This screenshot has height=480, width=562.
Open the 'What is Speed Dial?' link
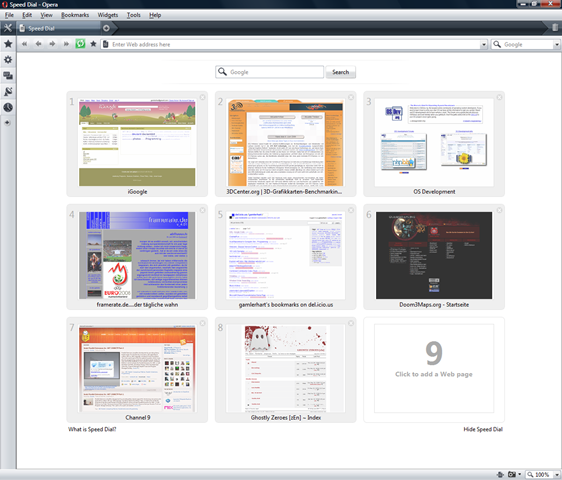pos(92,429)
